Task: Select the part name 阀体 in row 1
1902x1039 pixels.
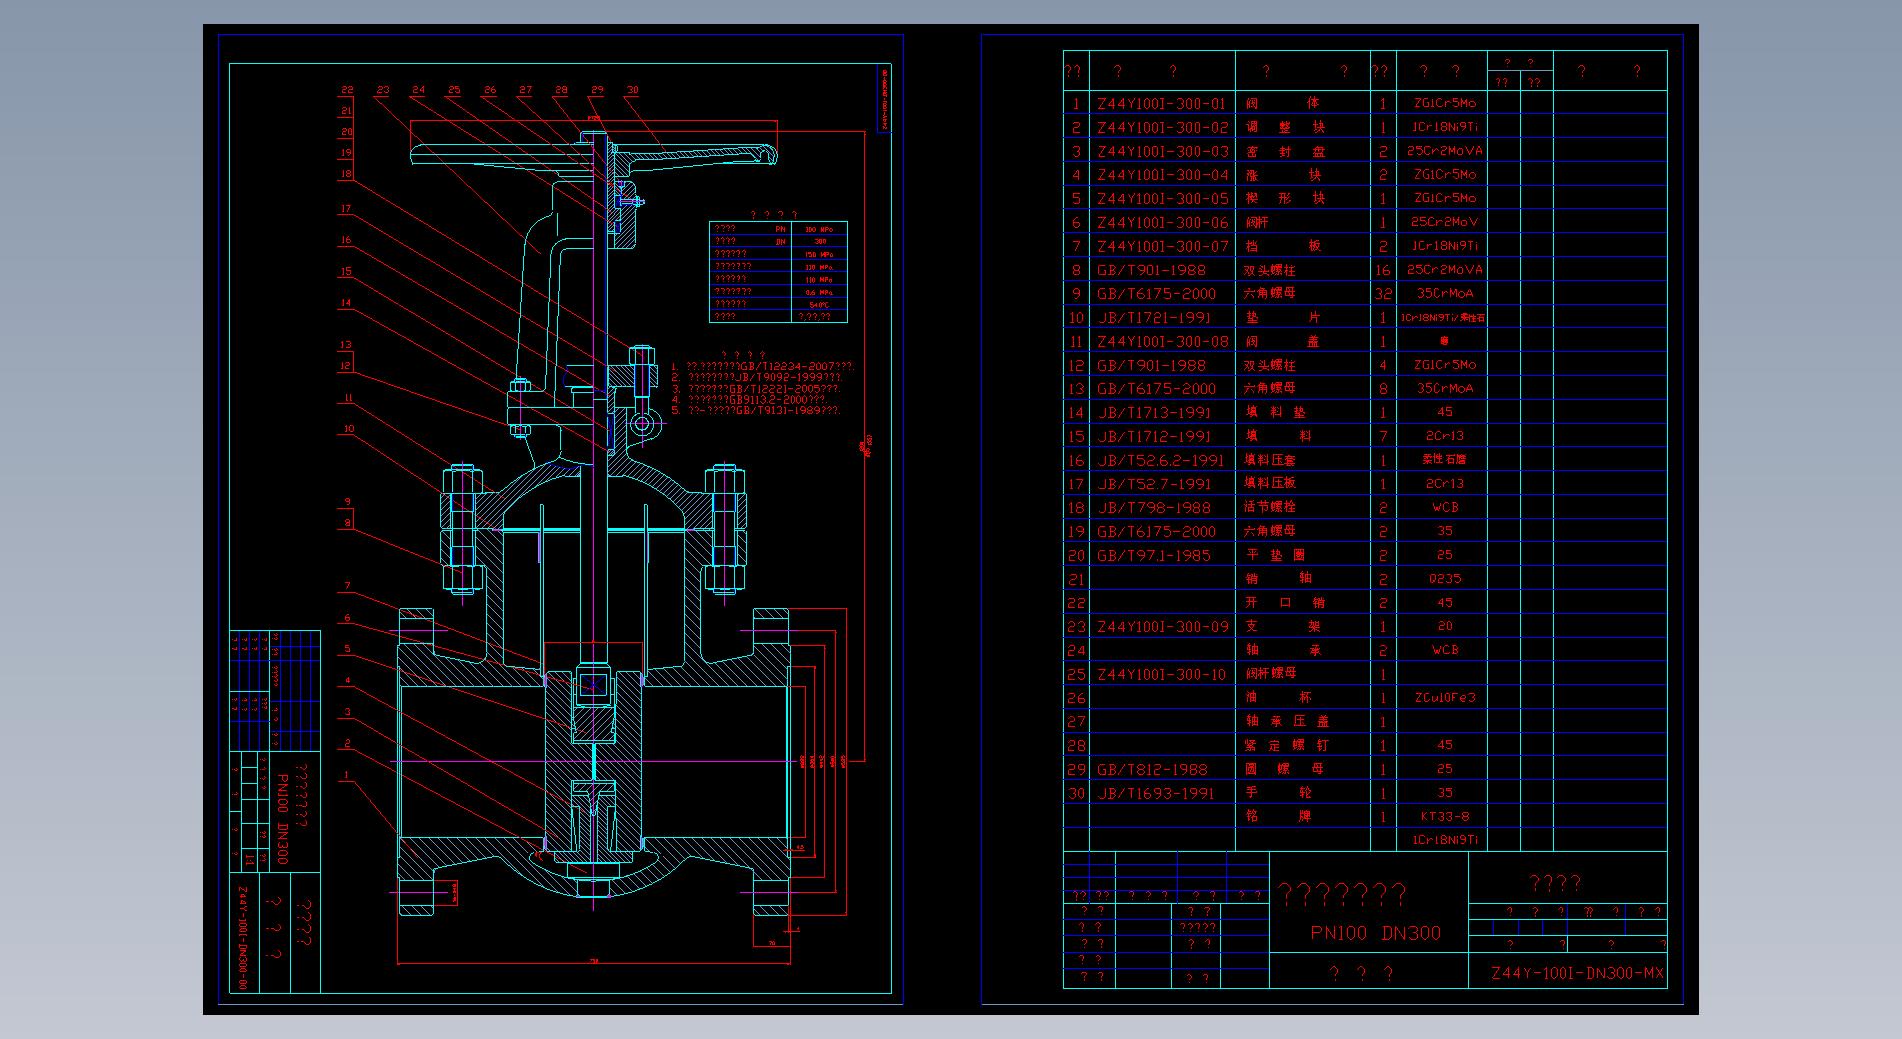Action: point(1283,103)
